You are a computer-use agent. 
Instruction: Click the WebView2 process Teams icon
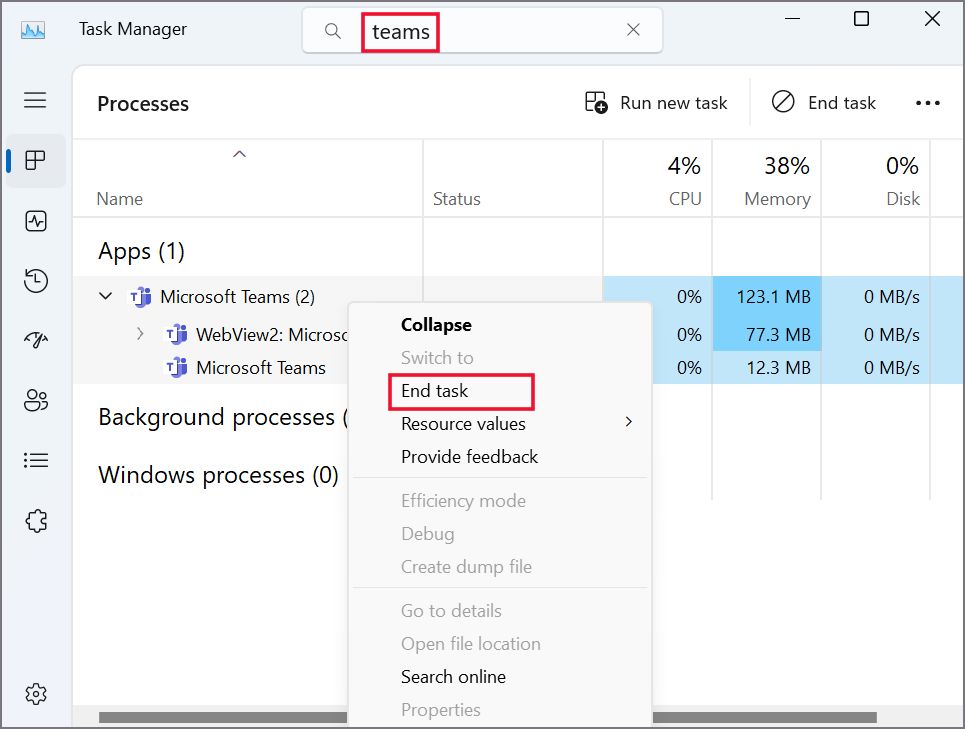click(177, 335)
